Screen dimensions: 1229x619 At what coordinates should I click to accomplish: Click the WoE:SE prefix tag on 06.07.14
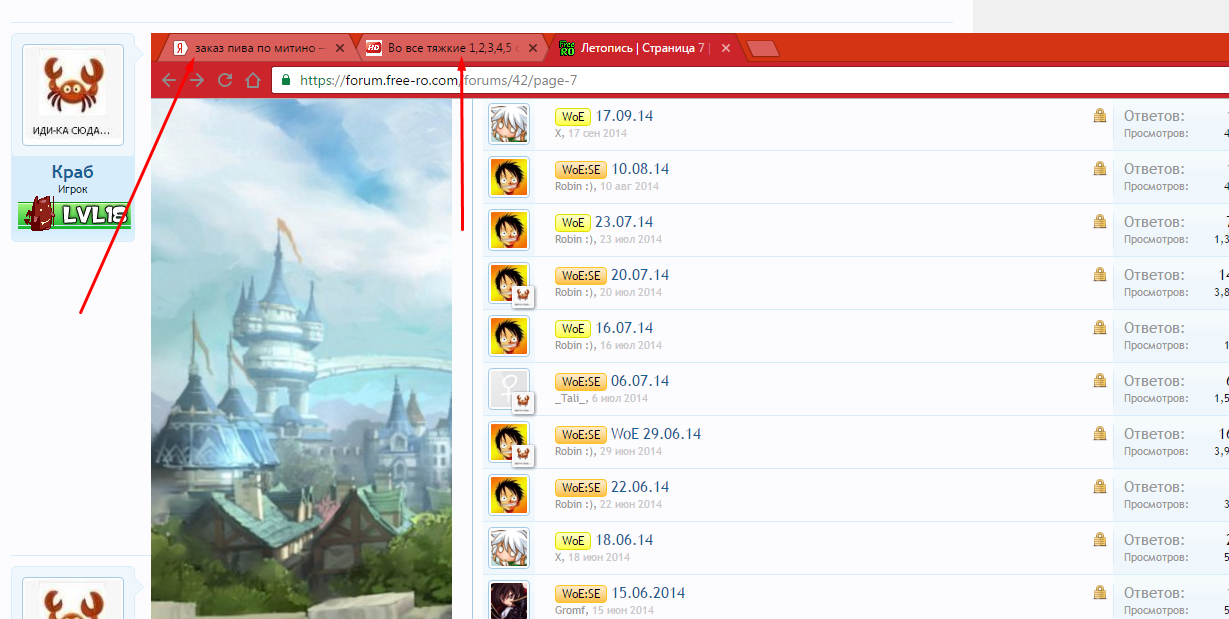[x=581, y=382]
